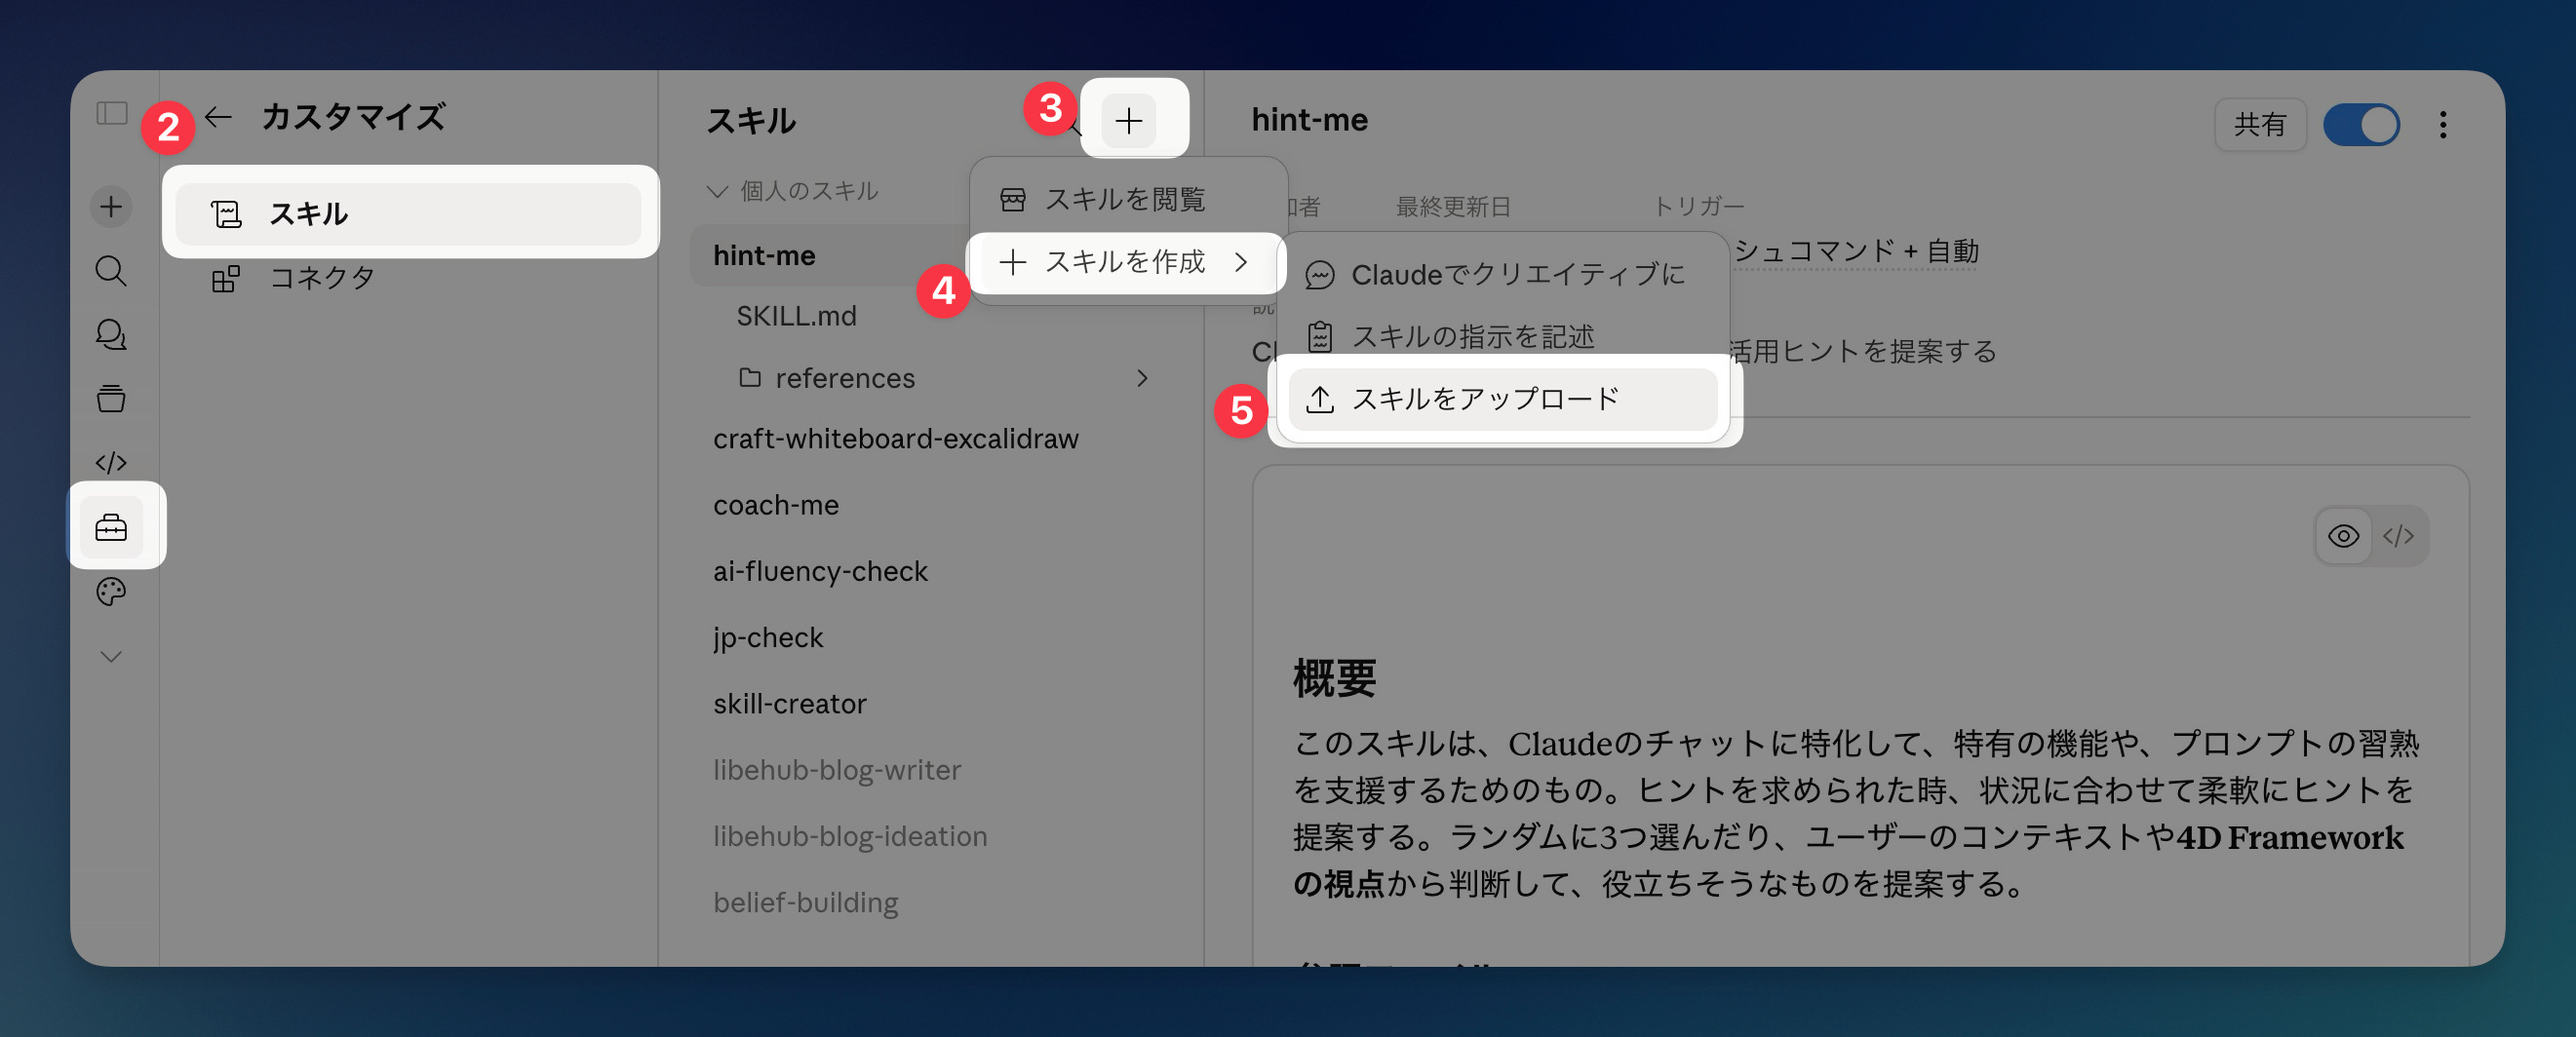Choose スキルを閲覧 from the menu
Image resolution: width=2576 pixels, height=1037 pixels.
1127,199
